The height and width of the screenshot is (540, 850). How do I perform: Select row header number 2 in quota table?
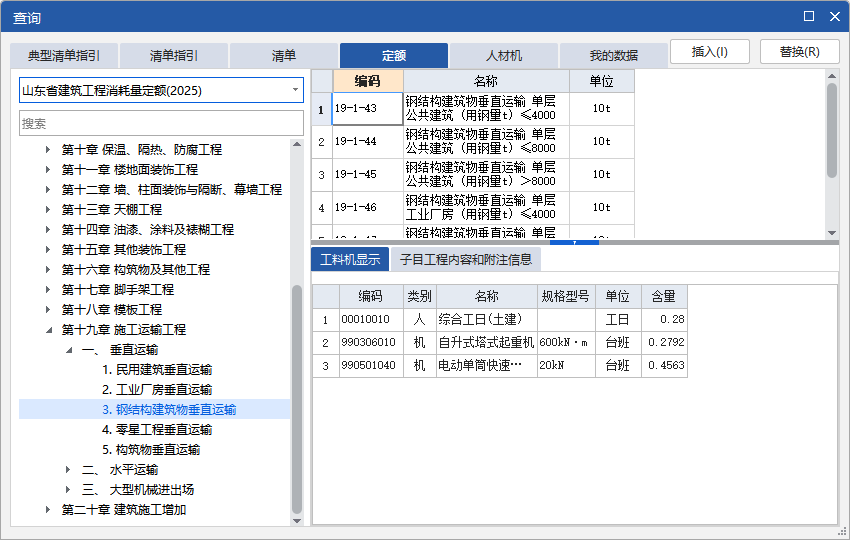tap(322, 142)
